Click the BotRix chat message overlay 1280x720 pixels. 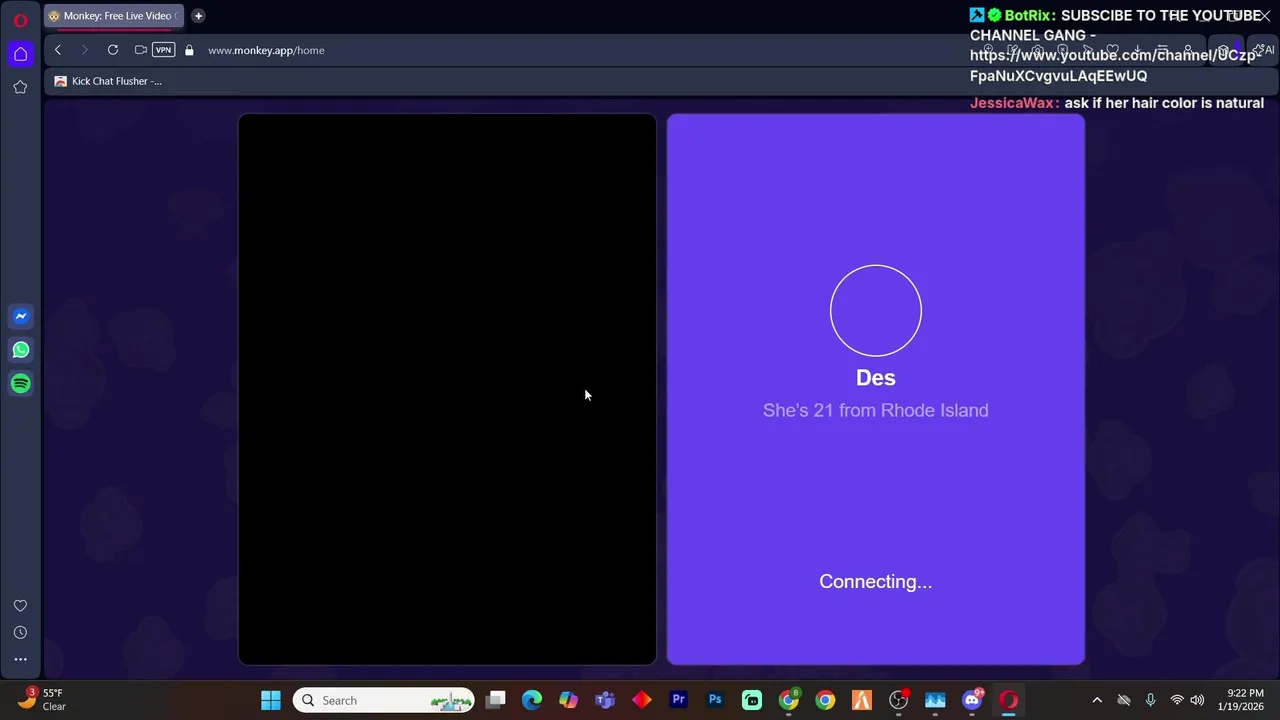tap(1116, 45)
